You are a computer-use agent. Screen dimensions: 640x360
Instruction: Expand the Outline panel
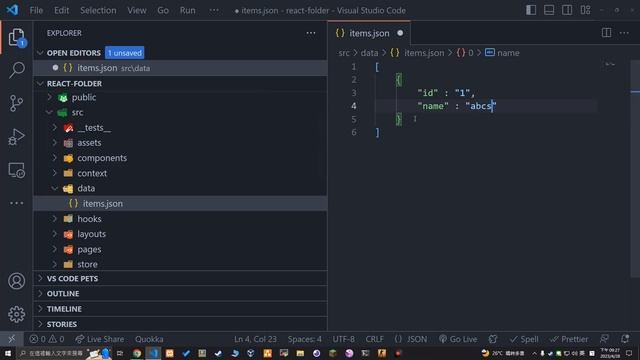pyautogui.click(x=180, y=293)
